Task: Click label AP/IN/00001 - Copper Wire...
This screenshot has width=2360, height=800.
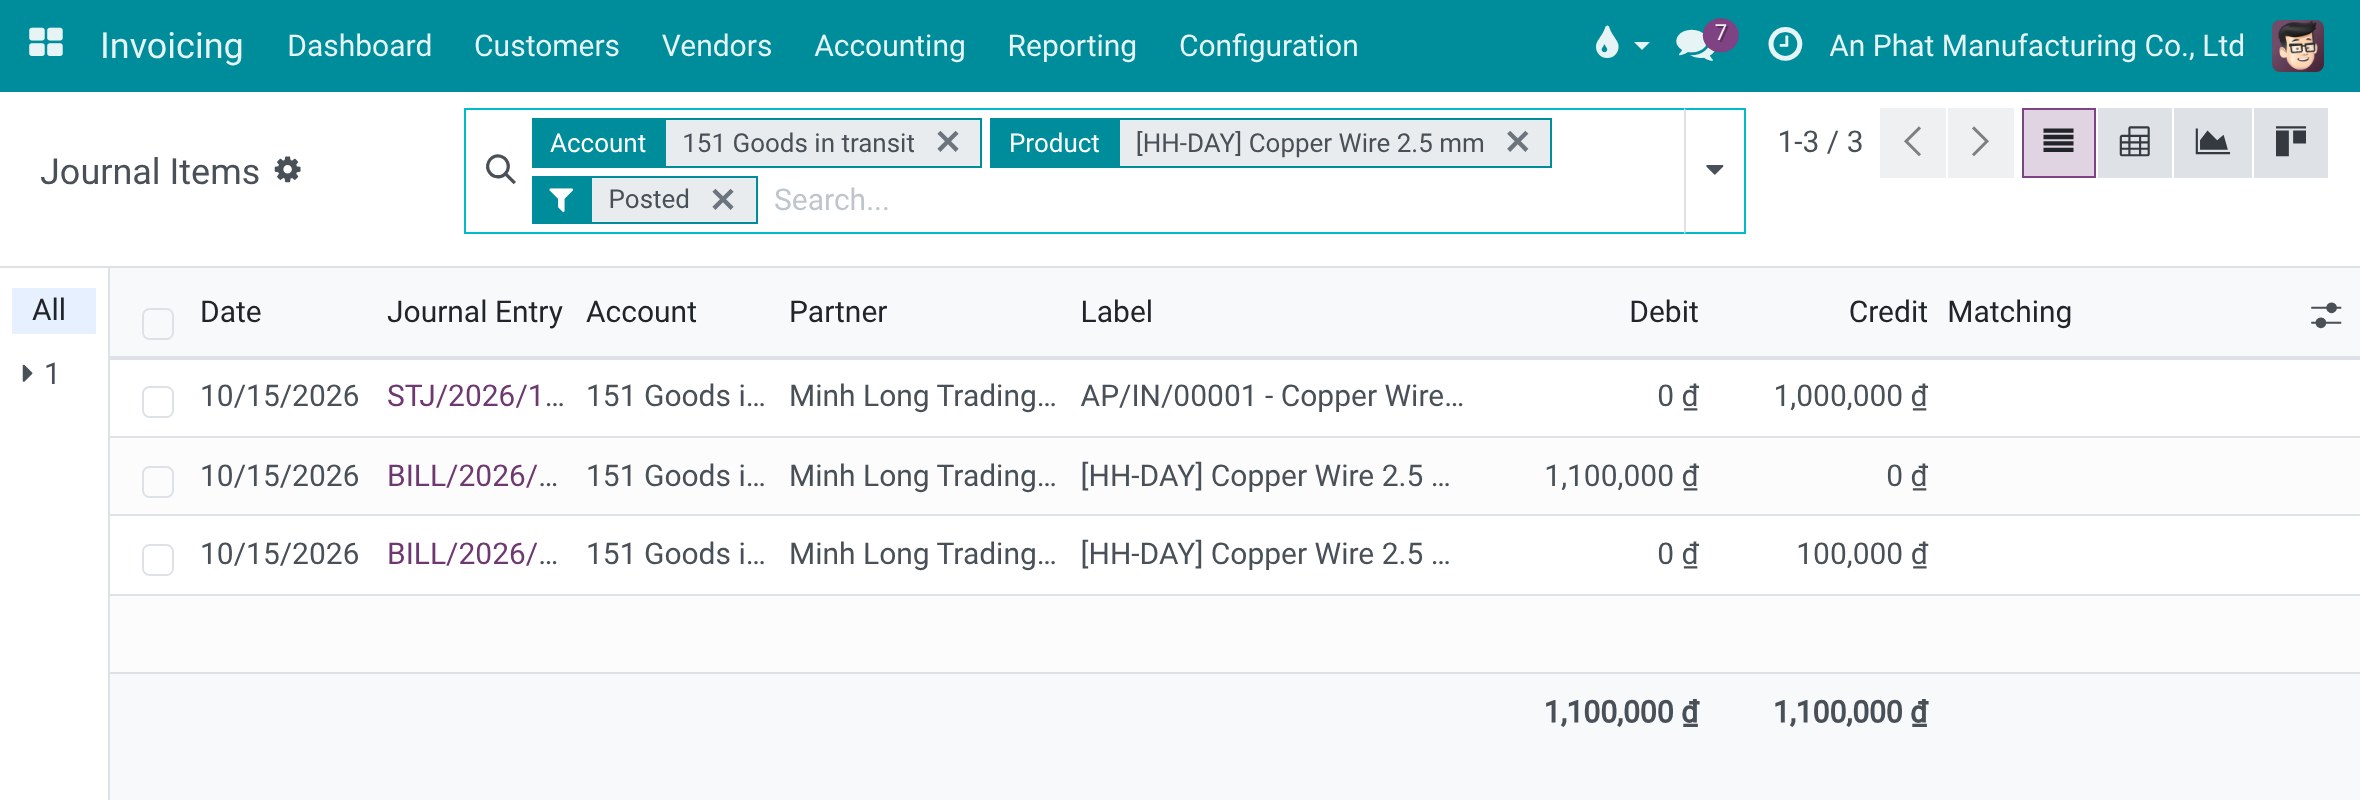Action: click(x=1271, y=396)
